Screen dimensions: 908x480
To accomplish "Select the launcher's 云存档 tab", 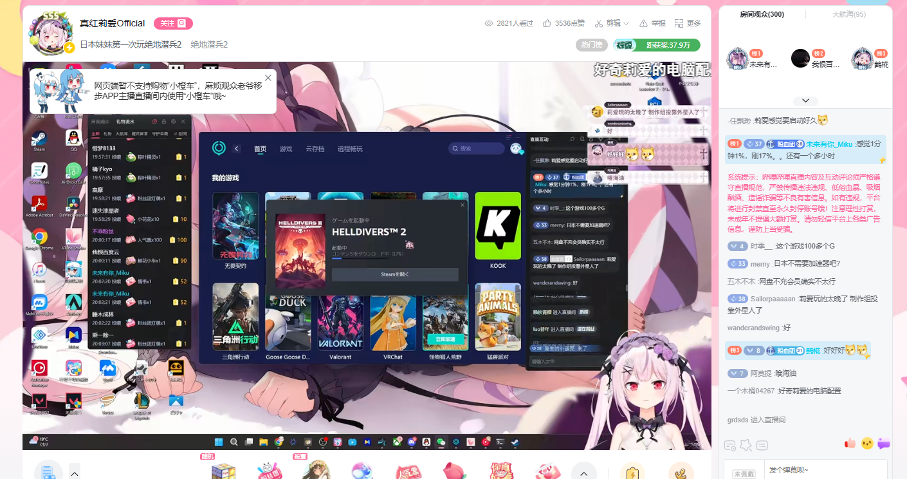I will point(314,149).
